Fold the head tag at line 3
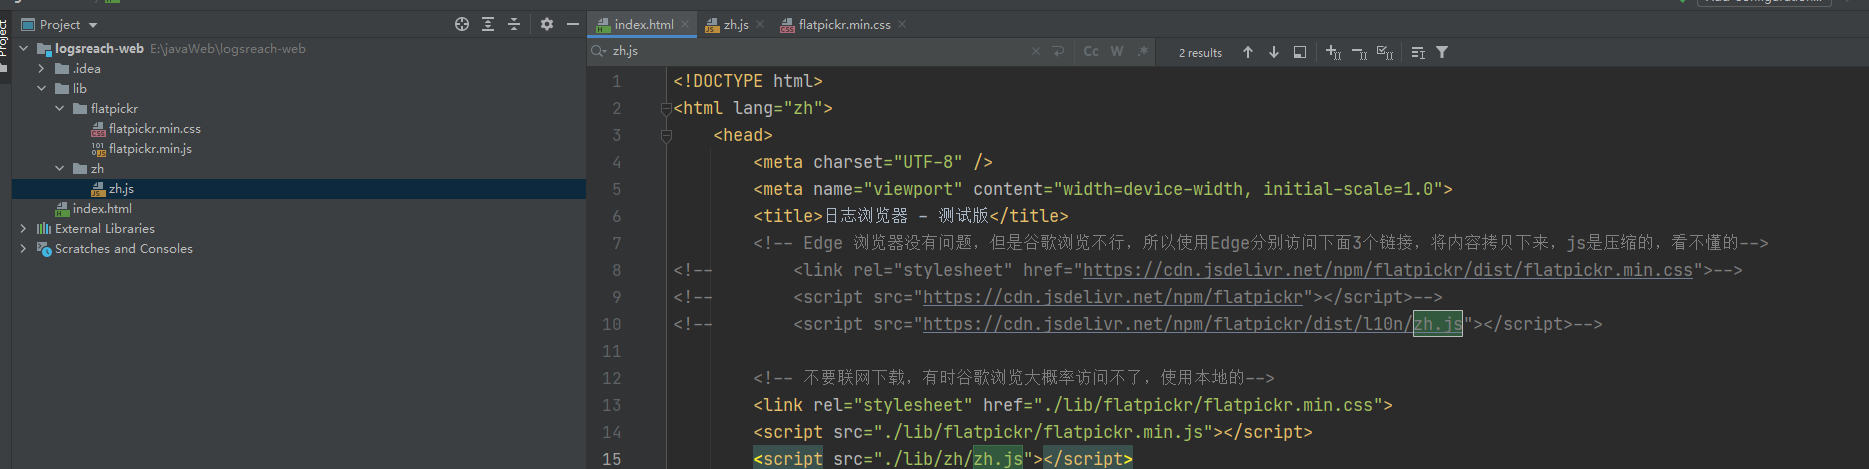Viewport: 1869px width, 469px height. 666,136
